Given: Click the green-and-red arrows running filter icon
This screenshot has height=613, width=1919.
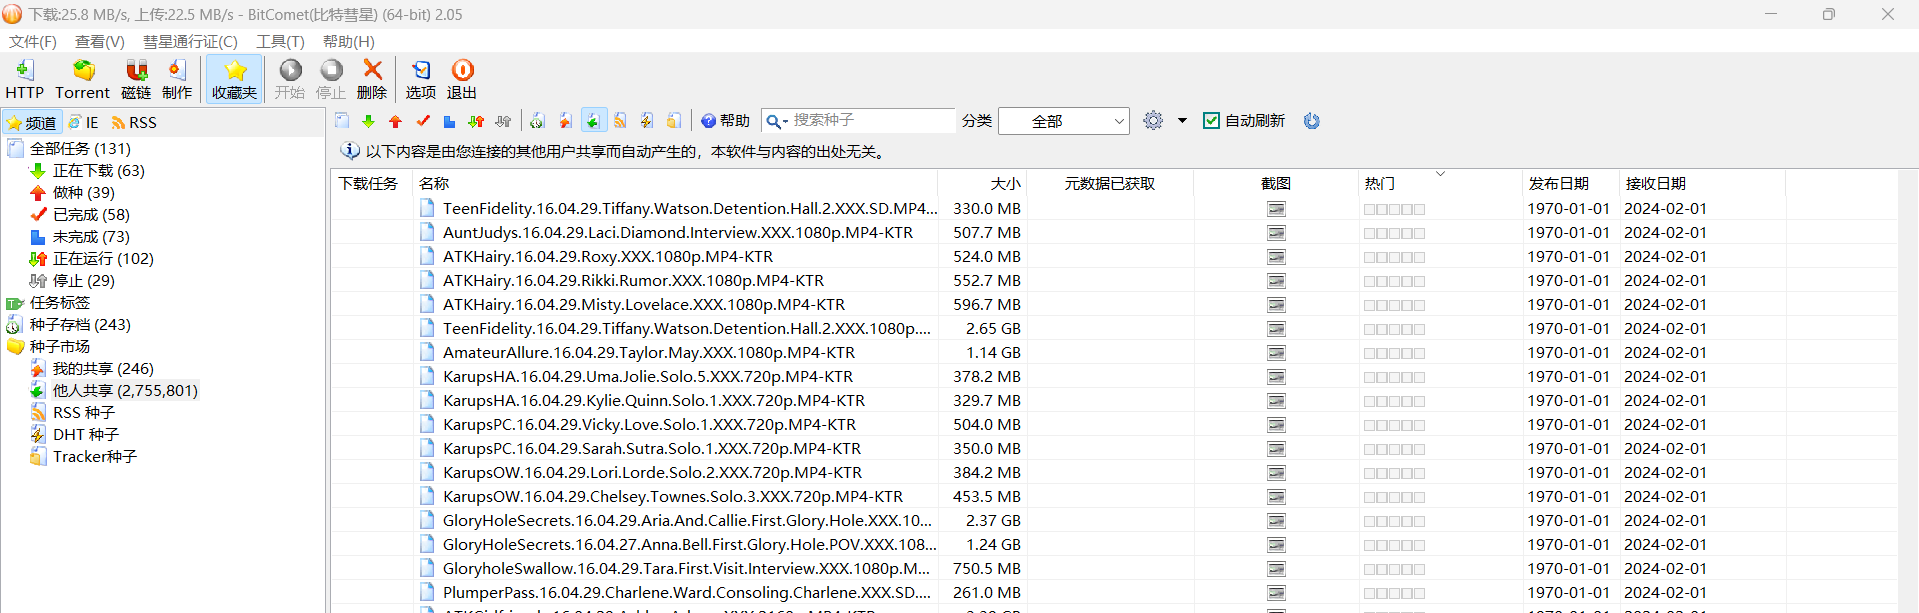Looking at the screenshot, I should [477, 121].
